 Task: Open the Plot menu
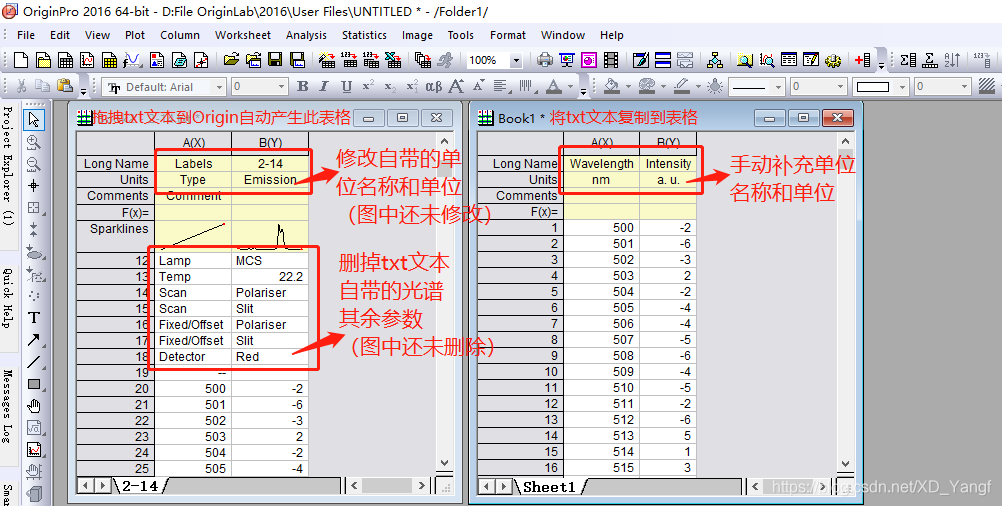pyautogui.click(x=135, y=35)
